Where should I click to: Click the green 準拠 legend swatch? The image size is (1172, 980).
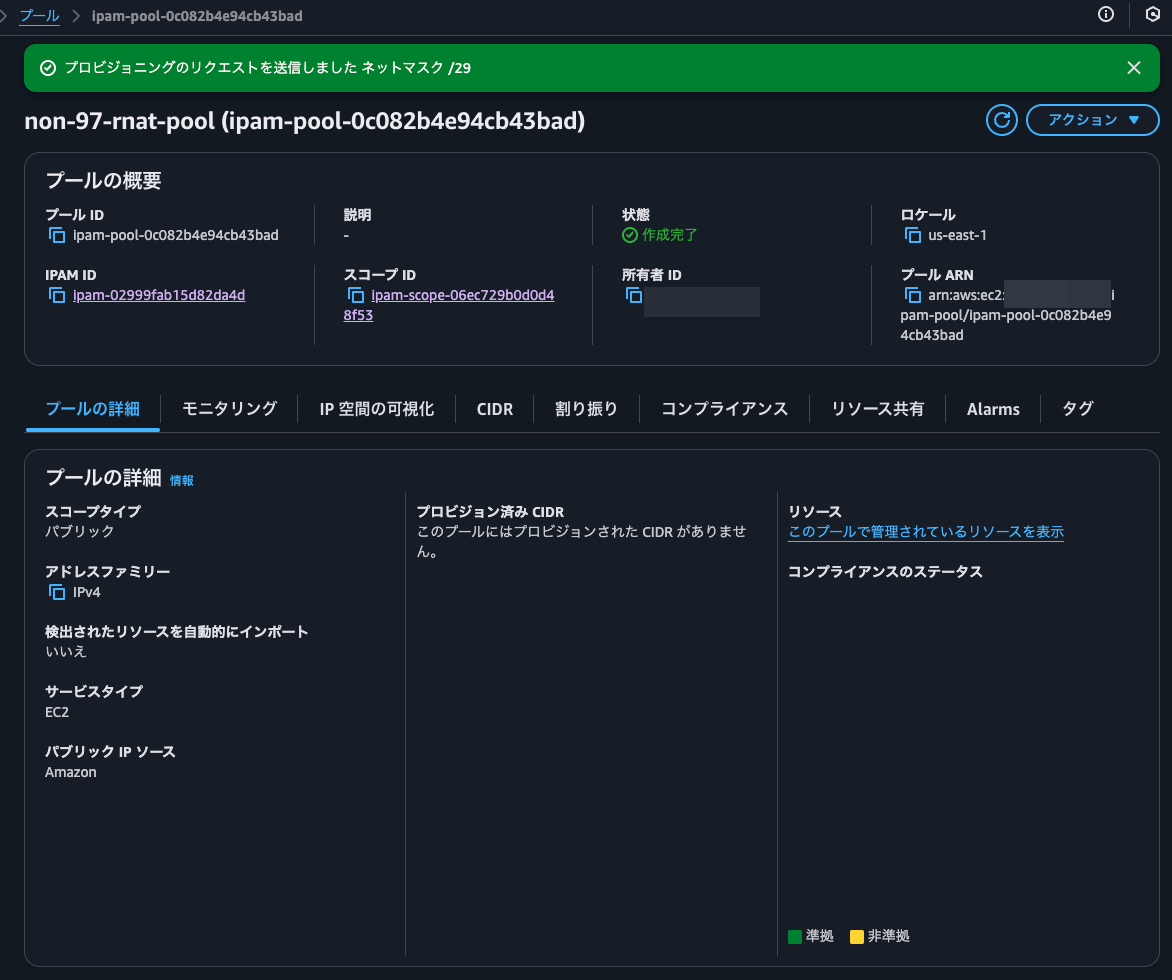pos(795,936)
